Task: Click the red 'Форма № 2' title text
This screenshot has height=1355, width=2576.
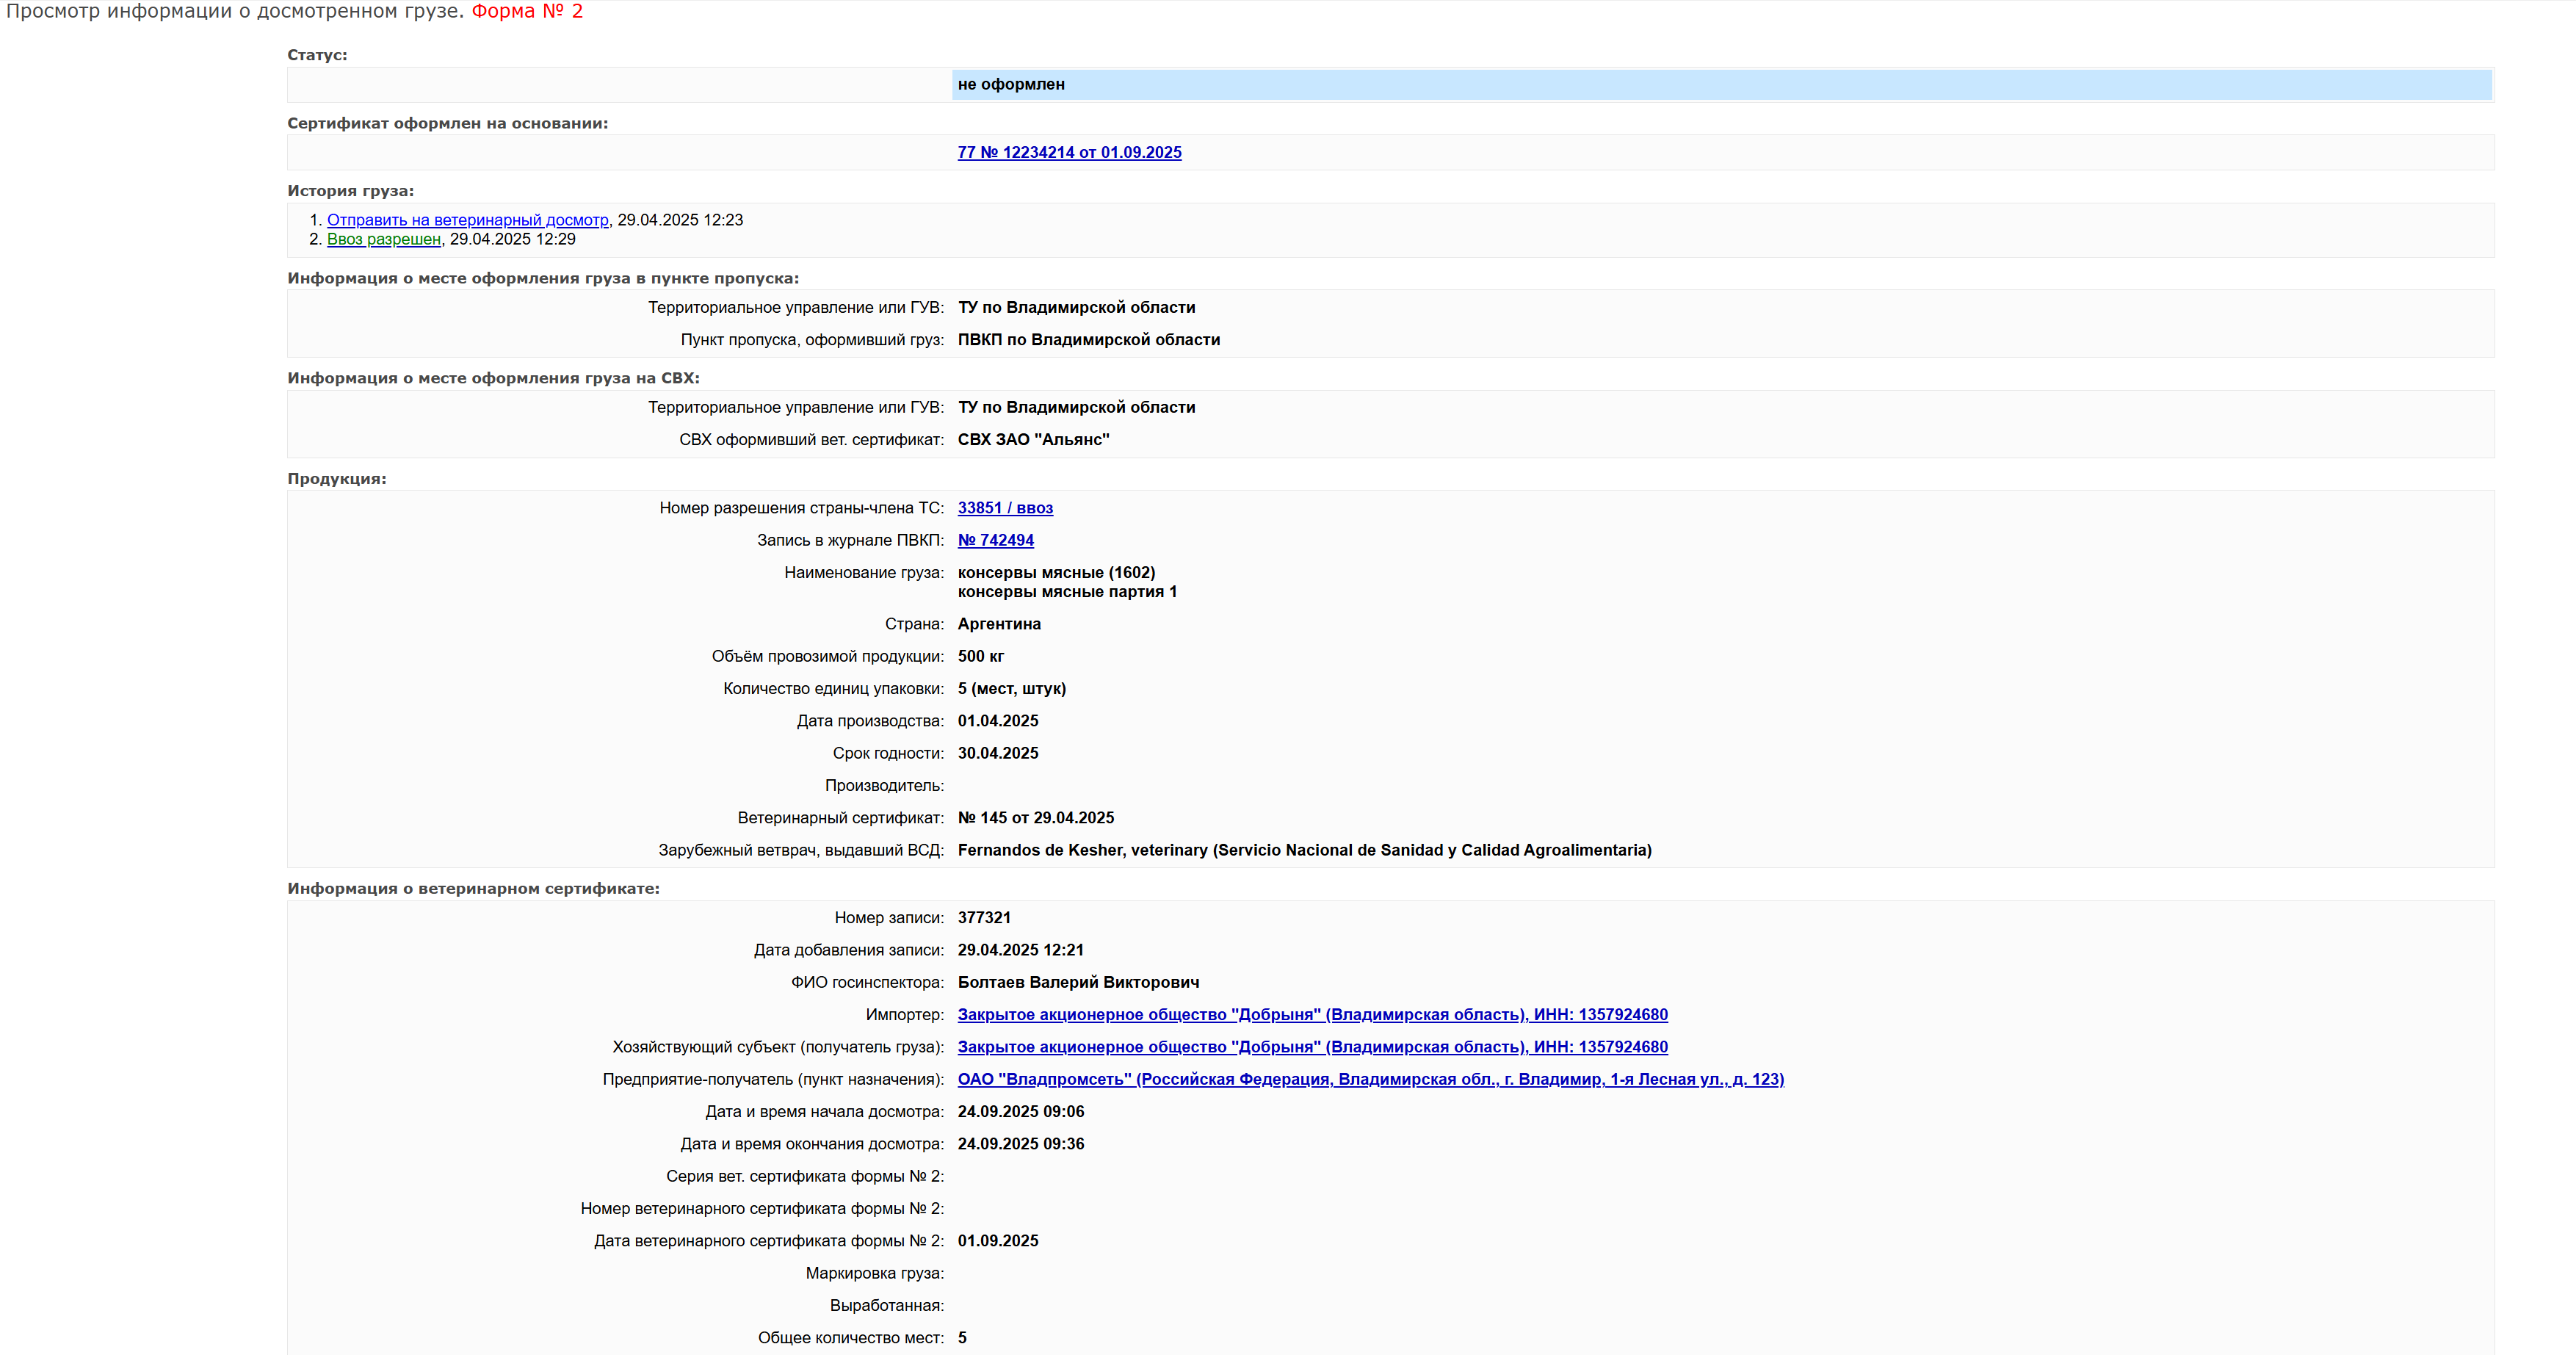Action: pos(527,11)
